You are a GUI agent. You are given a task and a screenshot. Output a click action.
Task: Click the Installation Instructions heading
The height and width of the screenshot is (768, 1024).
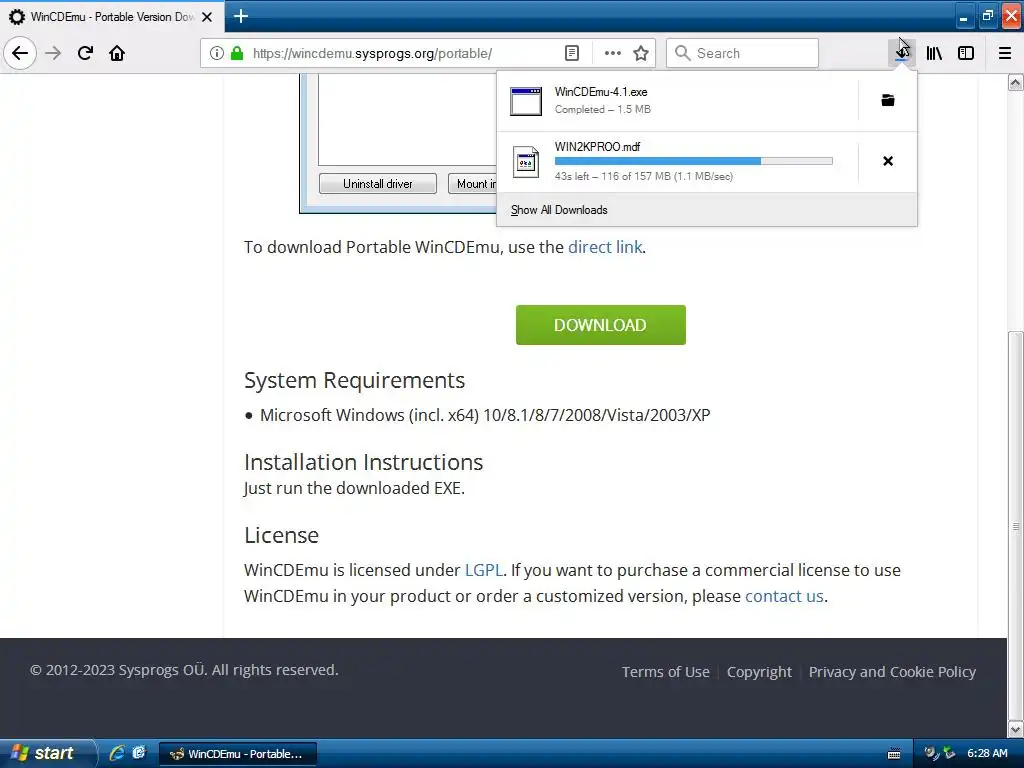click(364, 462)
